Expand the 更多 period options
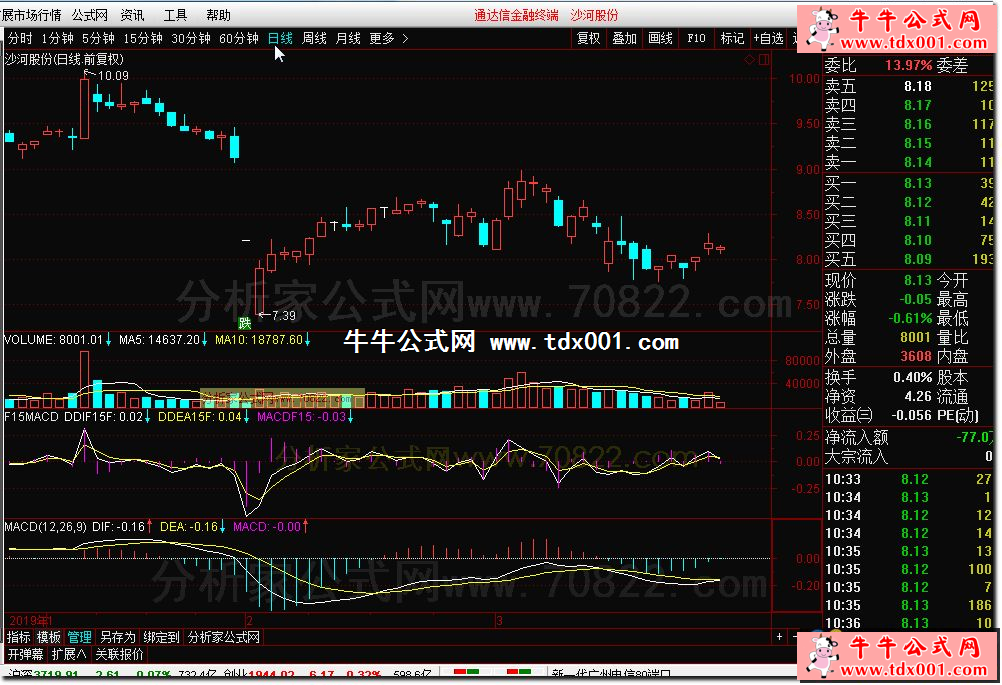 coord(388,38)
